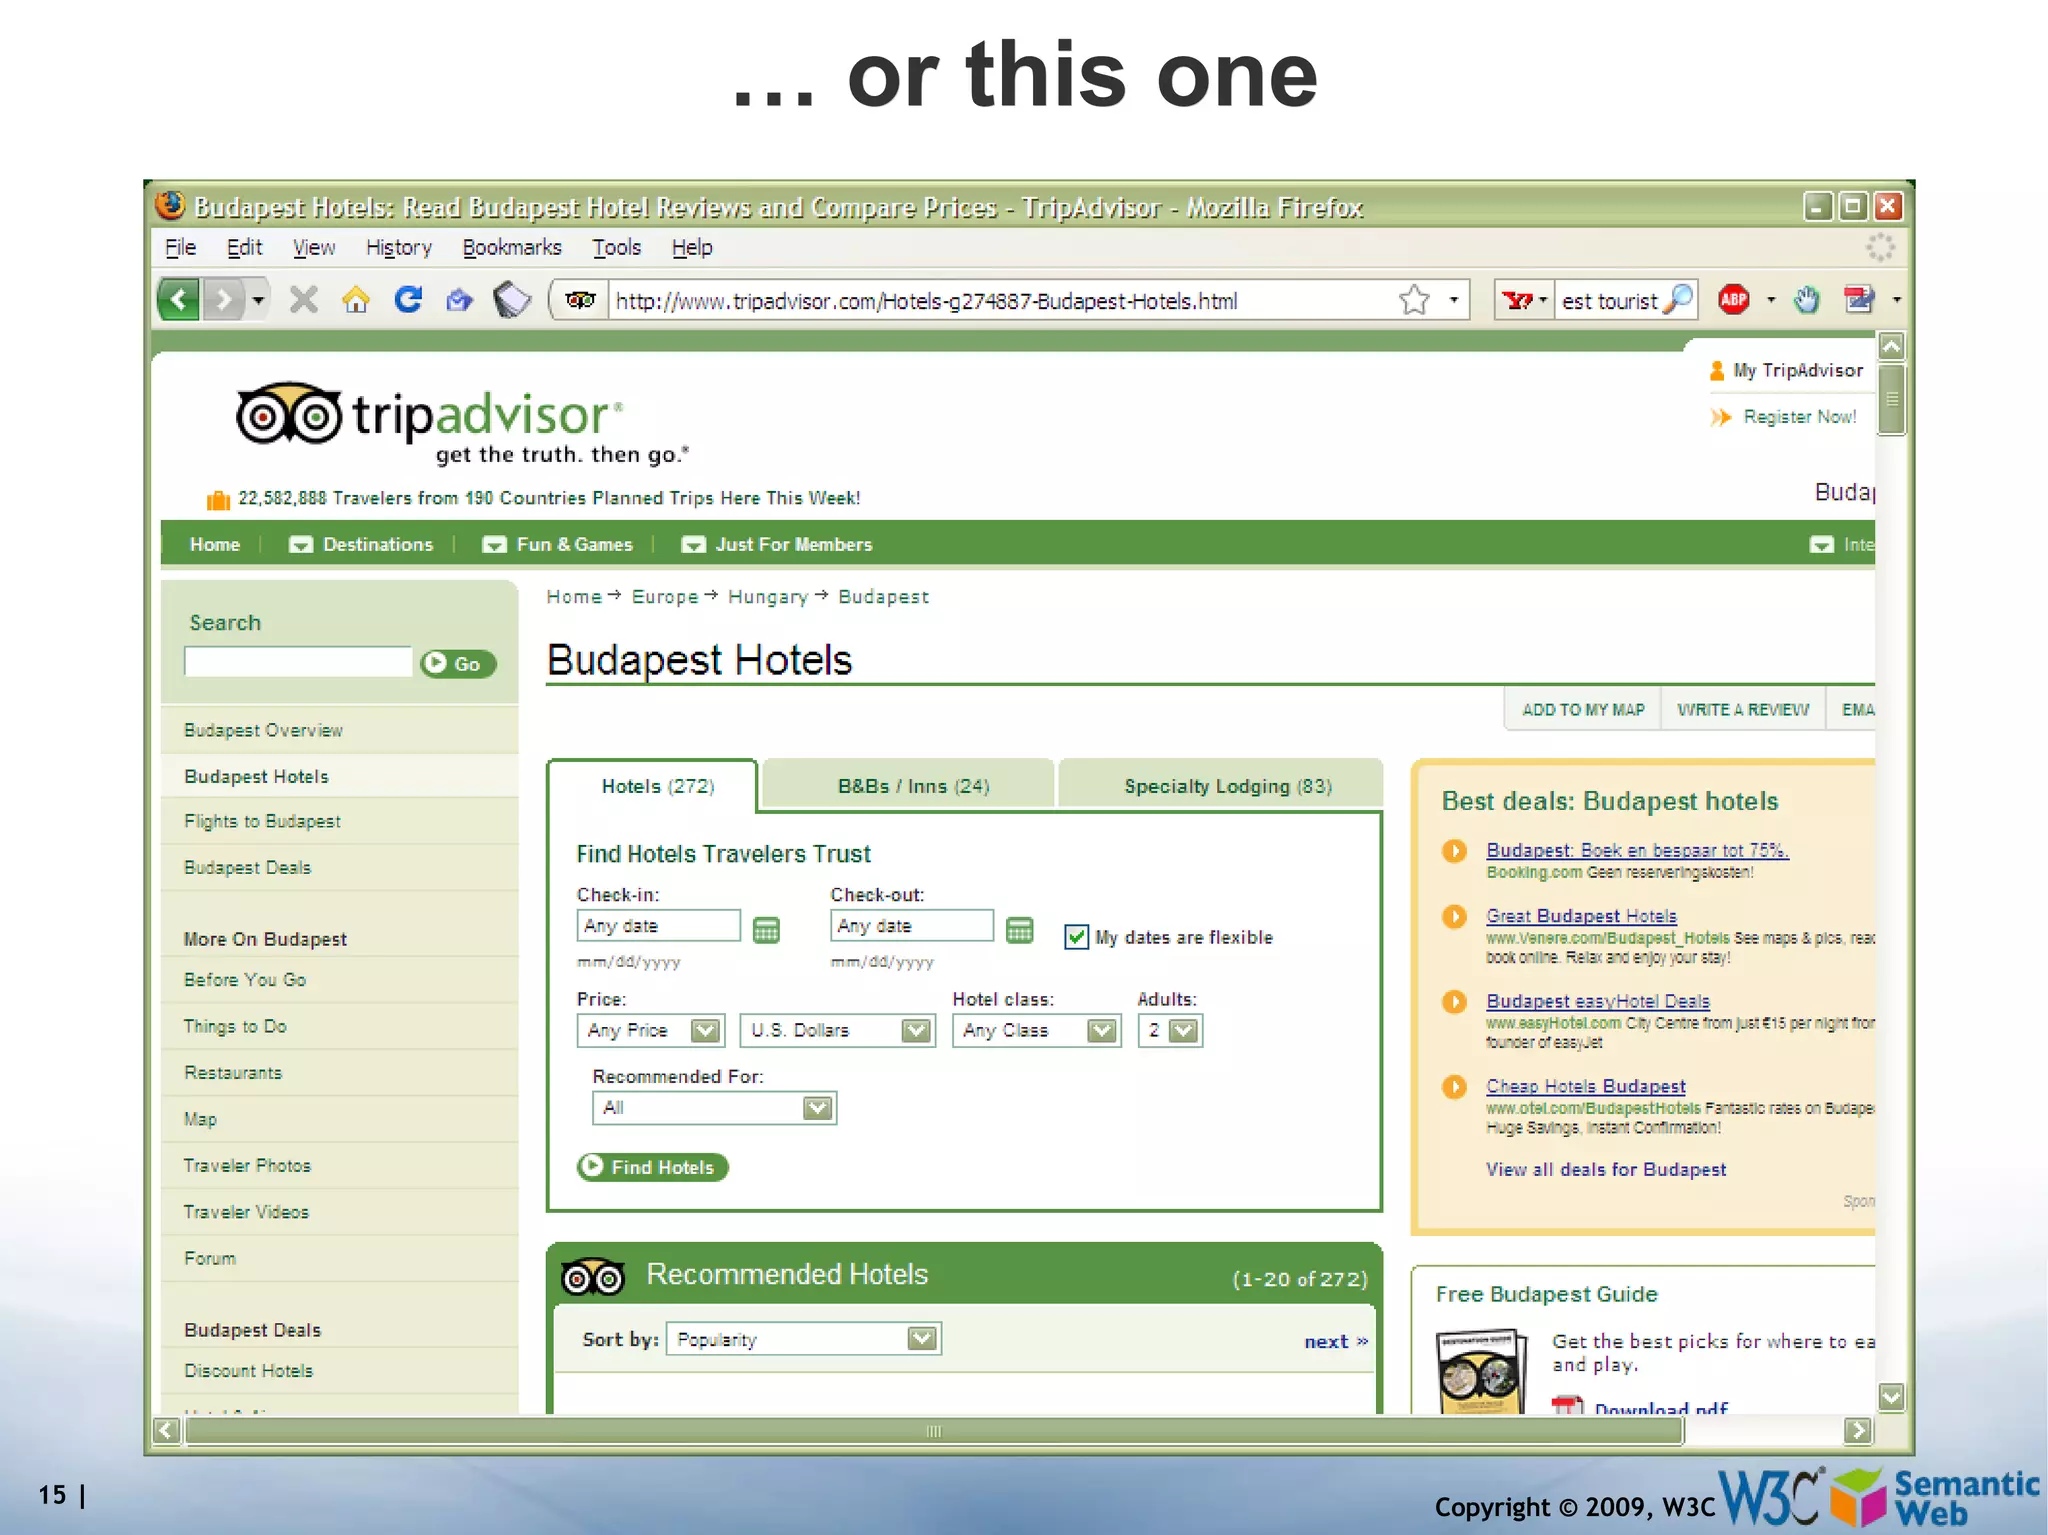Open the Check-in calendar icon
This screenshot has height=1535, width=2048.
pyautogui.click(x=766, y=930)
